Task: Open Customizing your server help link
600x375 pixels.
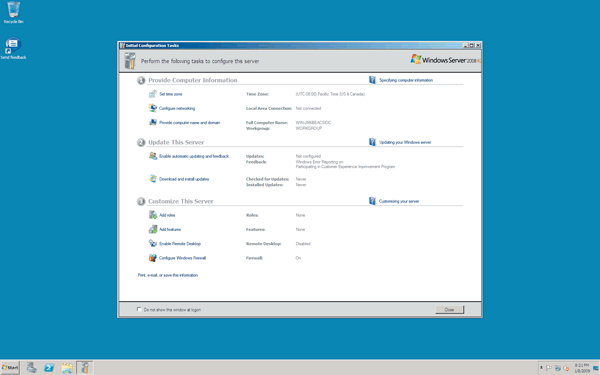Action: [399, 201]
